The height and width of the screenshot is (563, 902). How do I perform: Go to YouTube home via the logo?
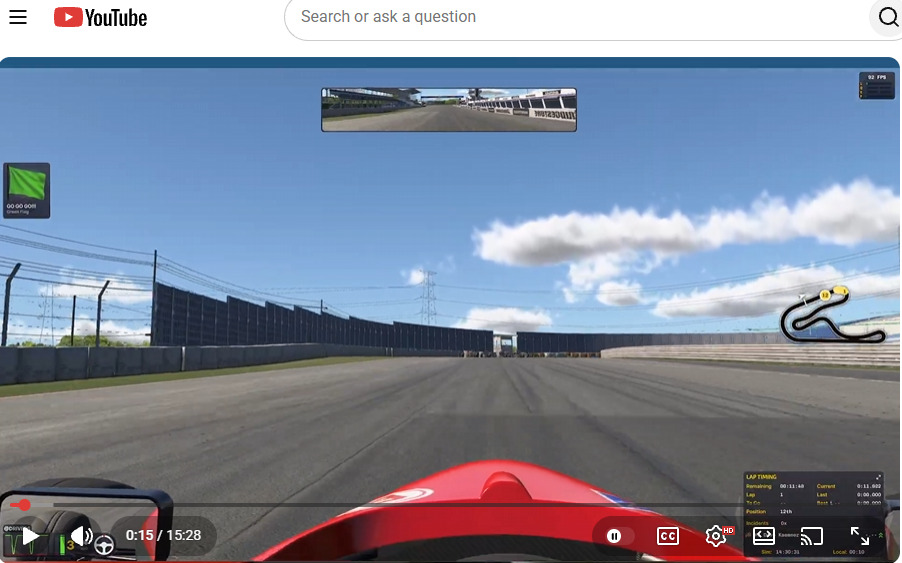pyautogui.click(x=101, y=17)
